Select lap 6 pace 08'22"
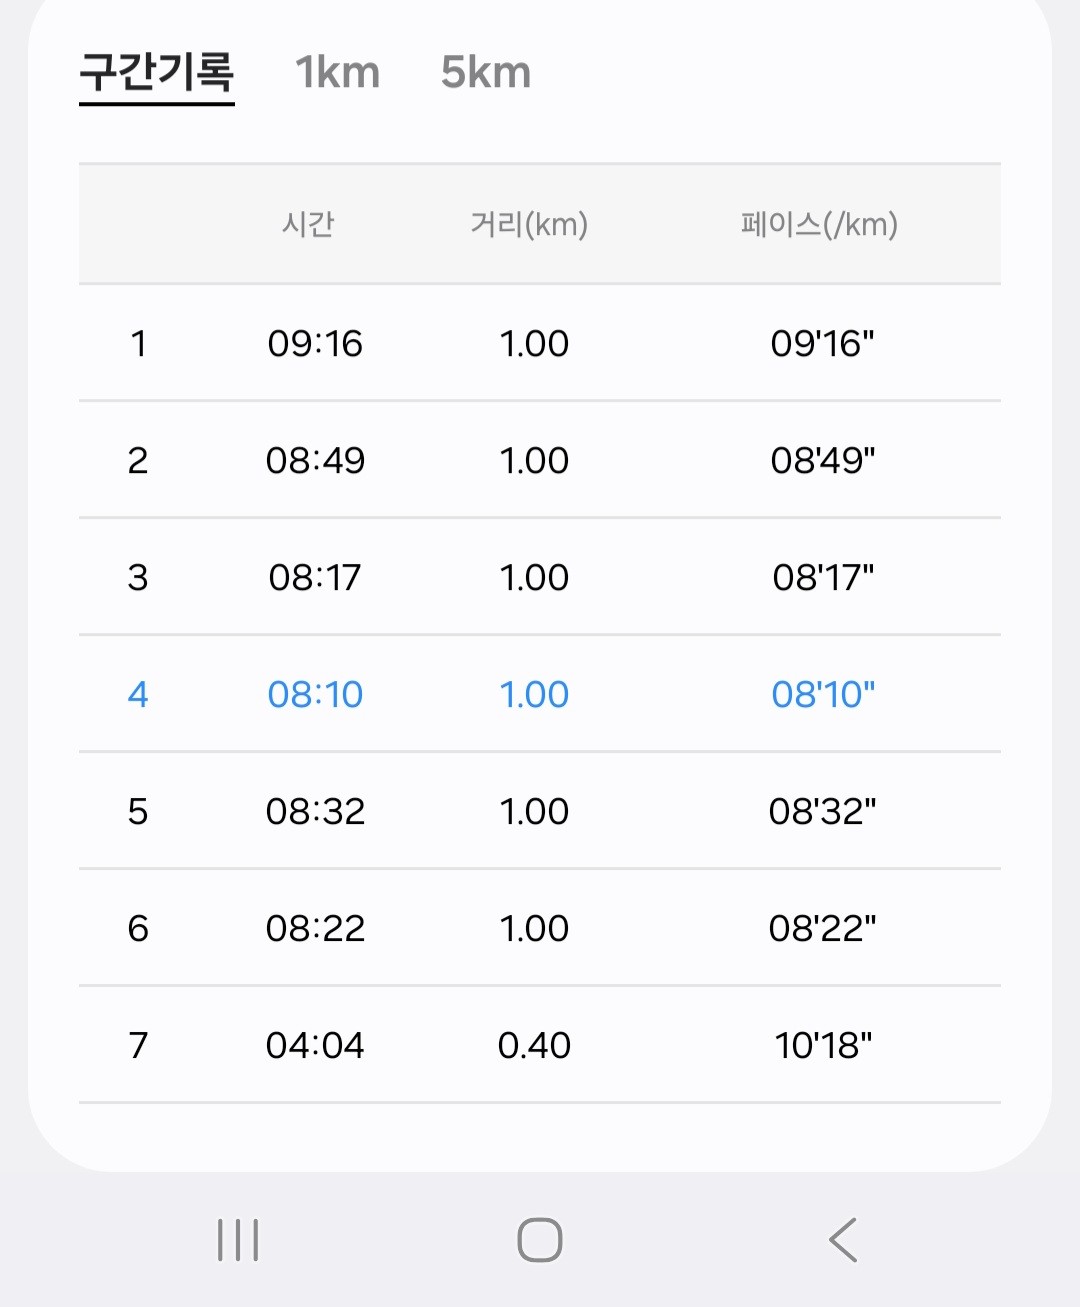 pyautogui.click(x=822, y=929)
